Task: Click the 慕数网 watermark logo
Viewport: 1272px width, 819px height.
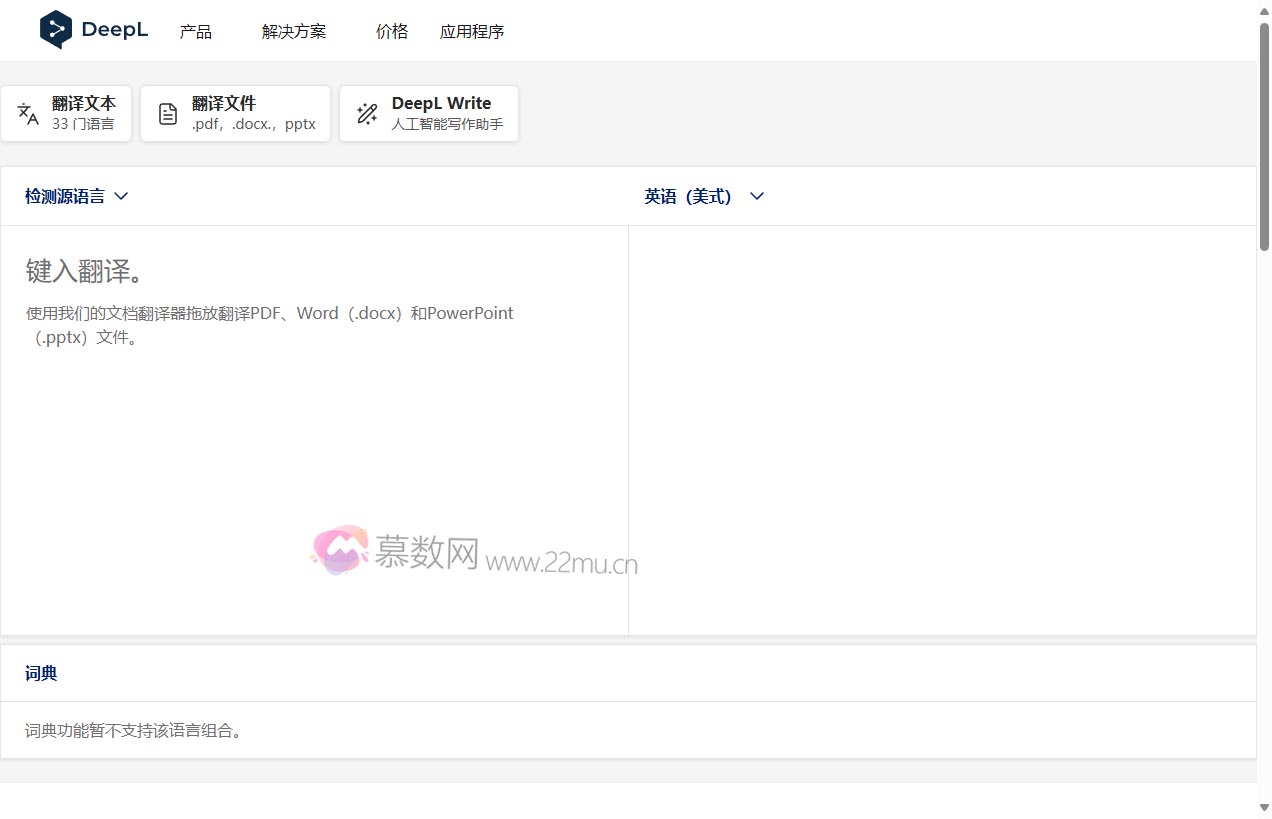Action: coord(339,551)
